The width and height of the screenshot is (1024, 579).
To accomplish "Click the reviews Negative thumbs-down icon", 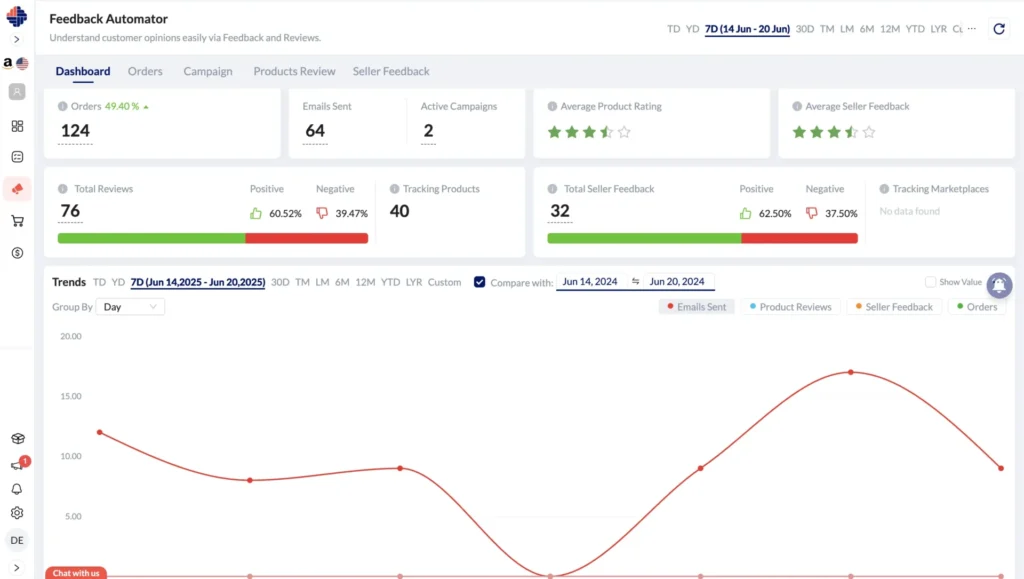I will (322, 213).
